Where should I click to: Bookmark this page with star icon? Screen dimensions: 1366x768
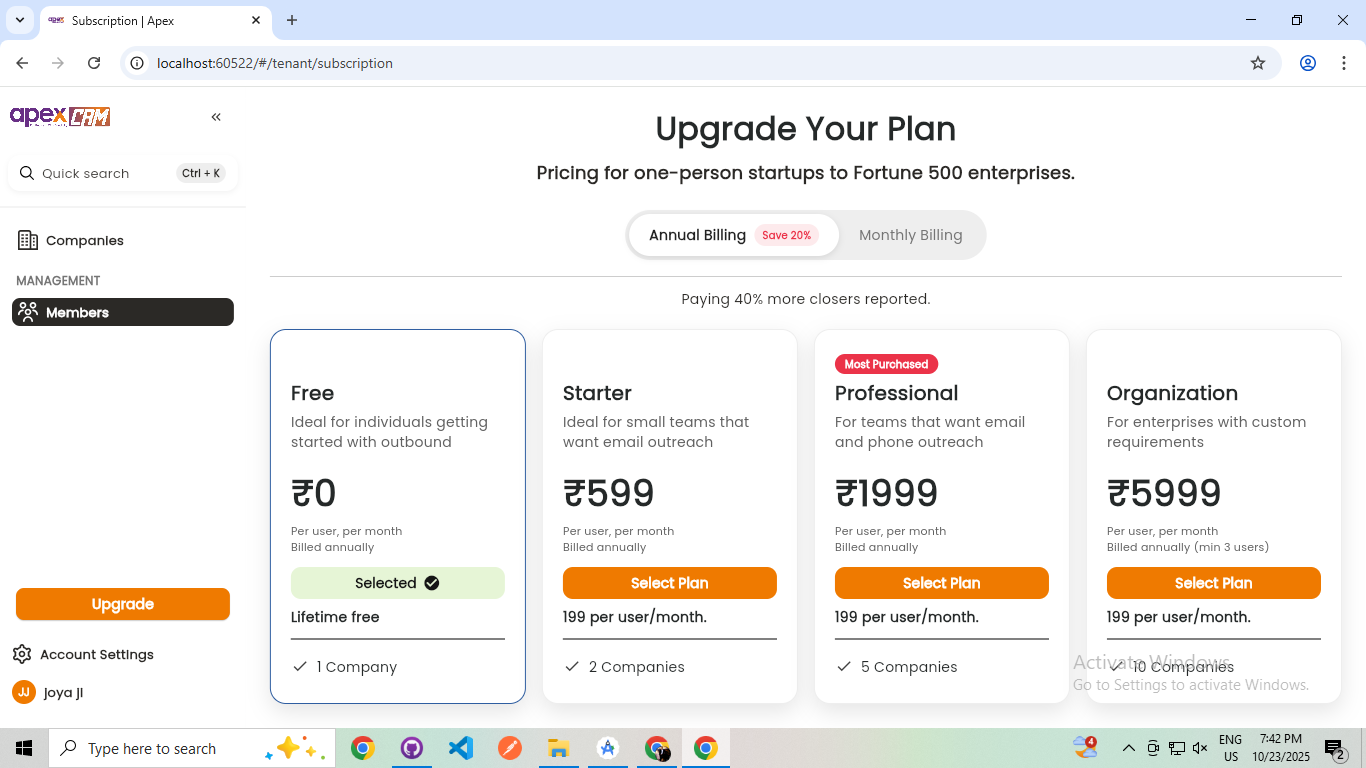1258,63
